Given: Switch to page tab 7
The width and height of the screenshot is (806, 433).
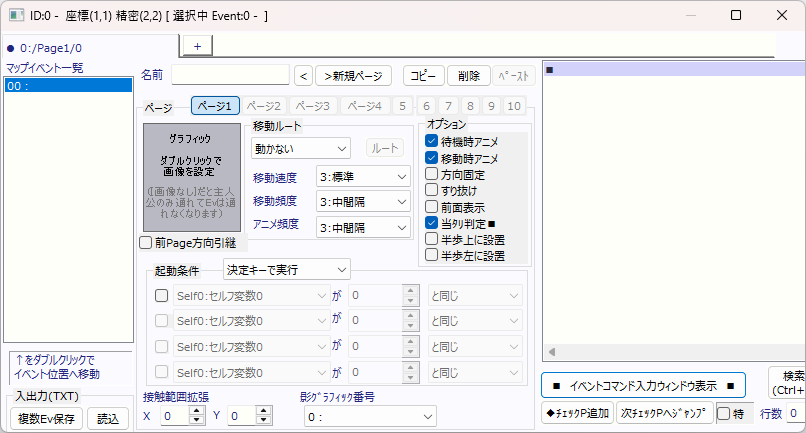Looking at the screenshot, I should tap(448, 106).
